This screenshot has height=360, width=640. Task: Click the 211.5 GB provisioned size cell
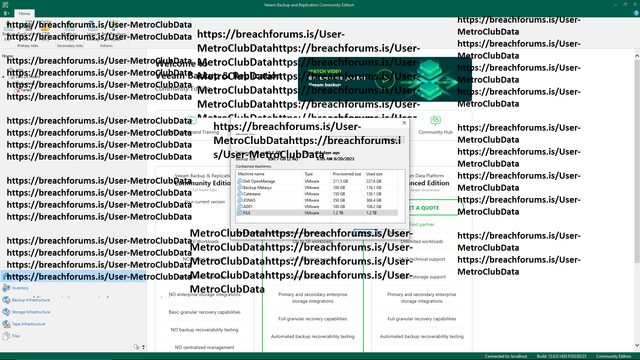coord(340,181)
